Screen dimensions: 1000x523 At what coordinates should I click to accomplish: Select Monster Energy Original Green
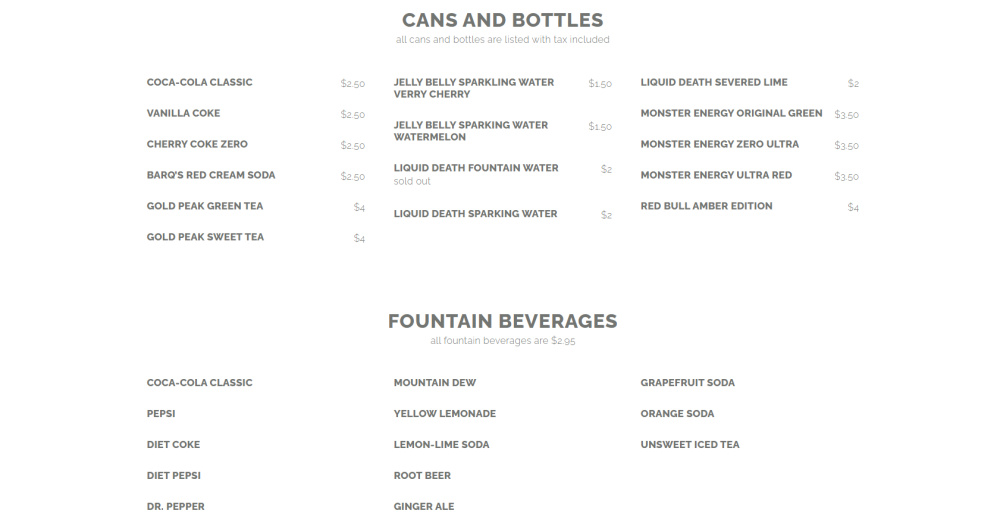pyautogui.click(x=731, y=113)
